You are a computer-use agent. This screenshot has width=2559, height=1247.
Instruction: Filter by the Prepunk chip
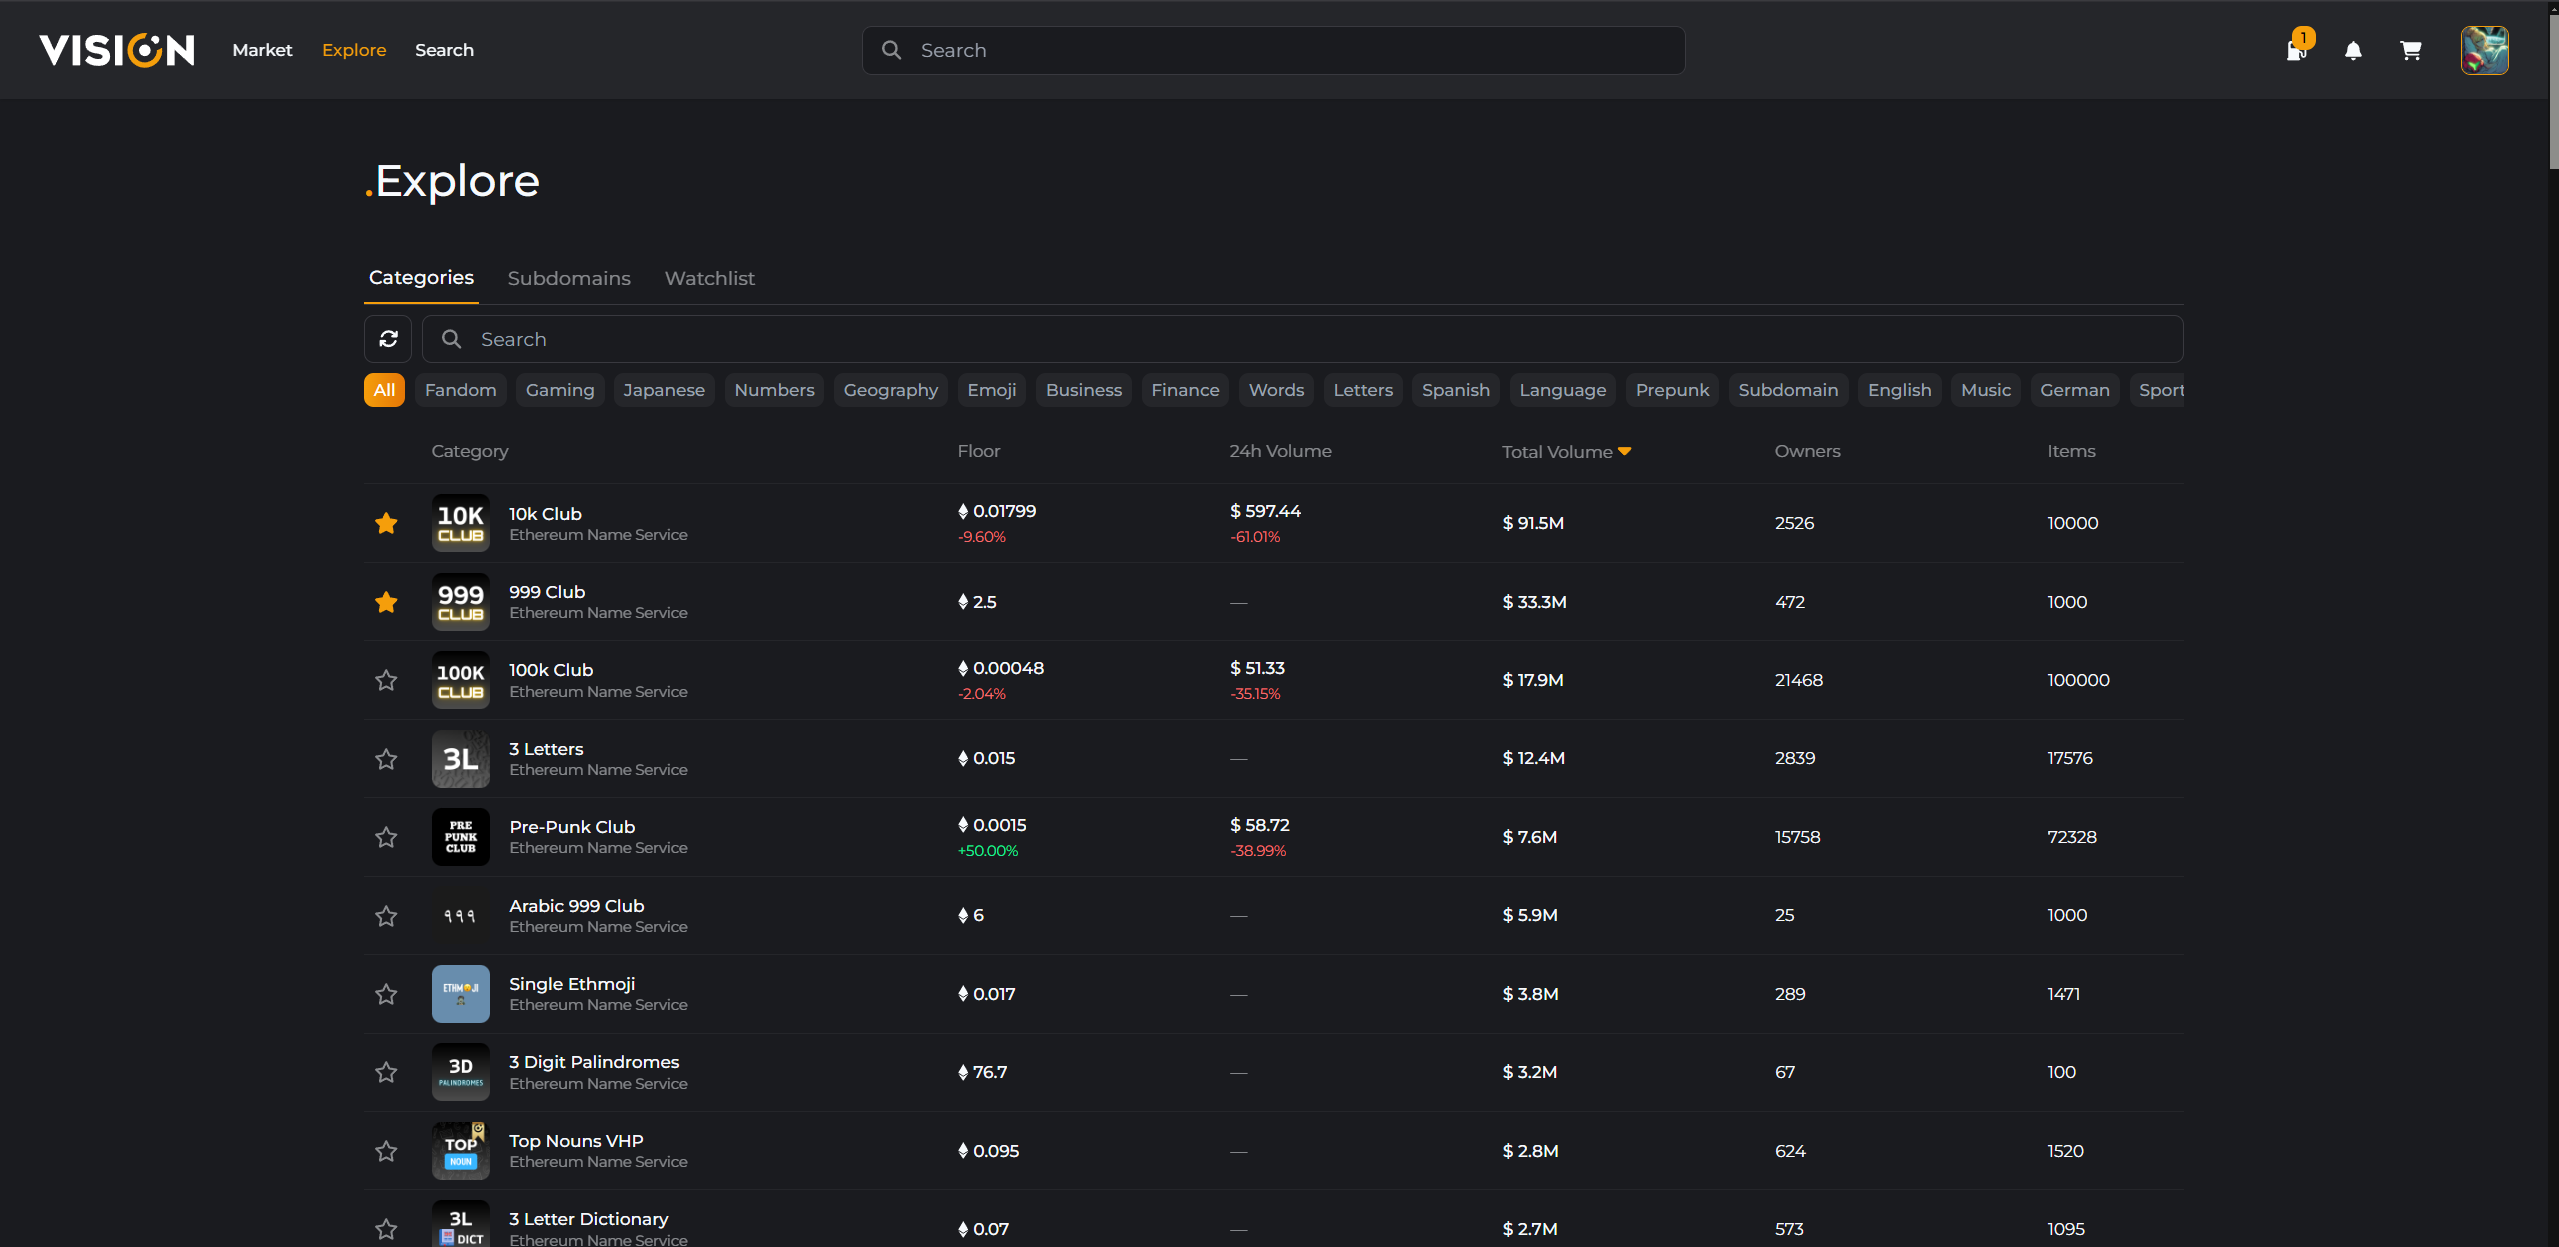point(1672,390)
